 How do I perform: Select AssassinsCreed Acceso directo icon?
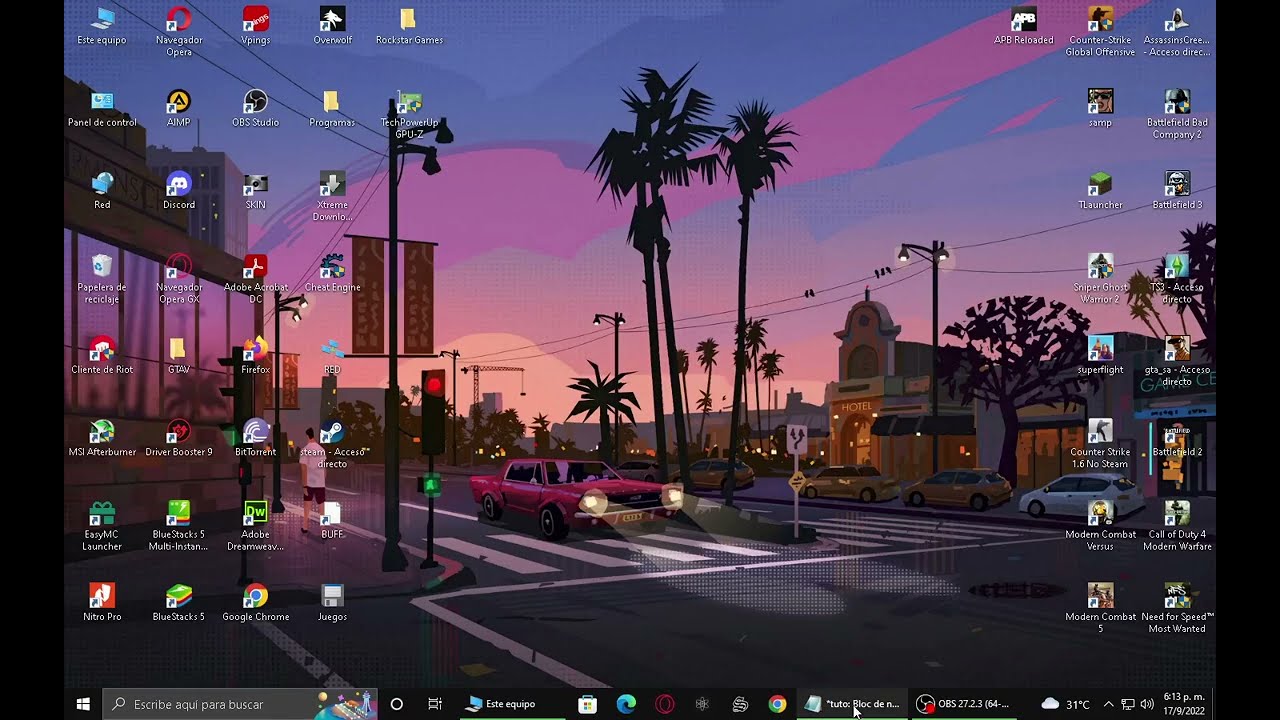pyautogui.click(x=1177, y=31)
